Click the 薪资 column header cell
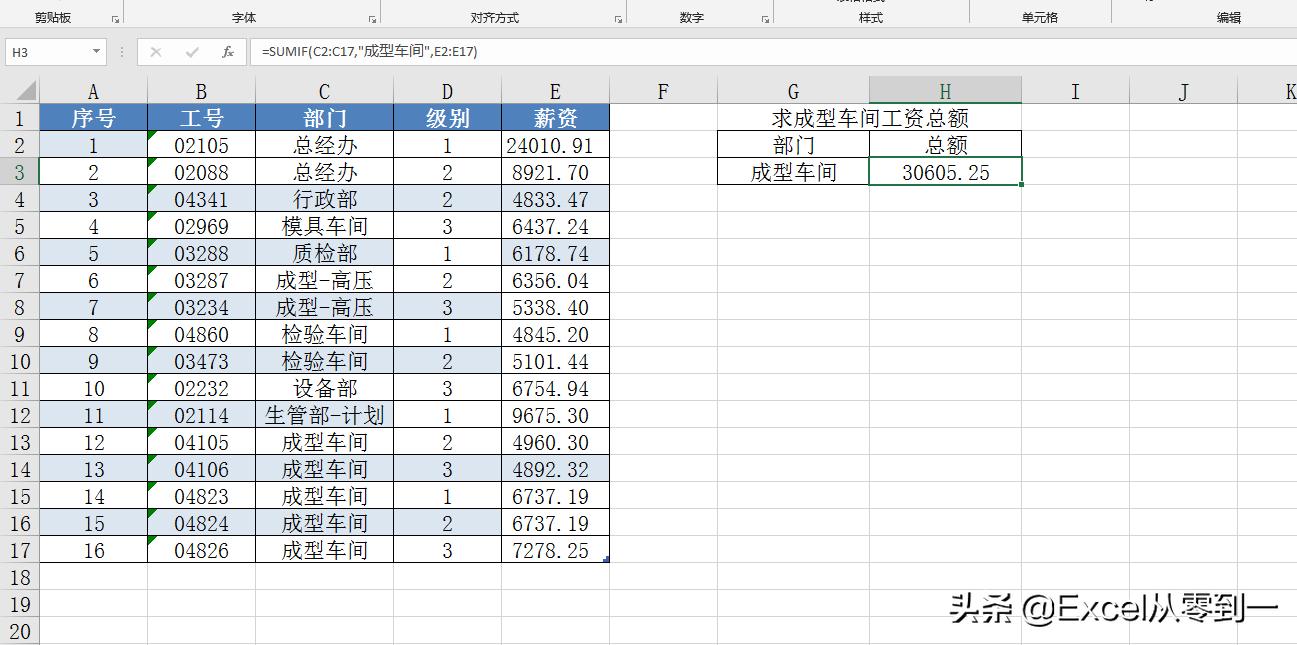The image size is (1297, 645). coord(554,117)
